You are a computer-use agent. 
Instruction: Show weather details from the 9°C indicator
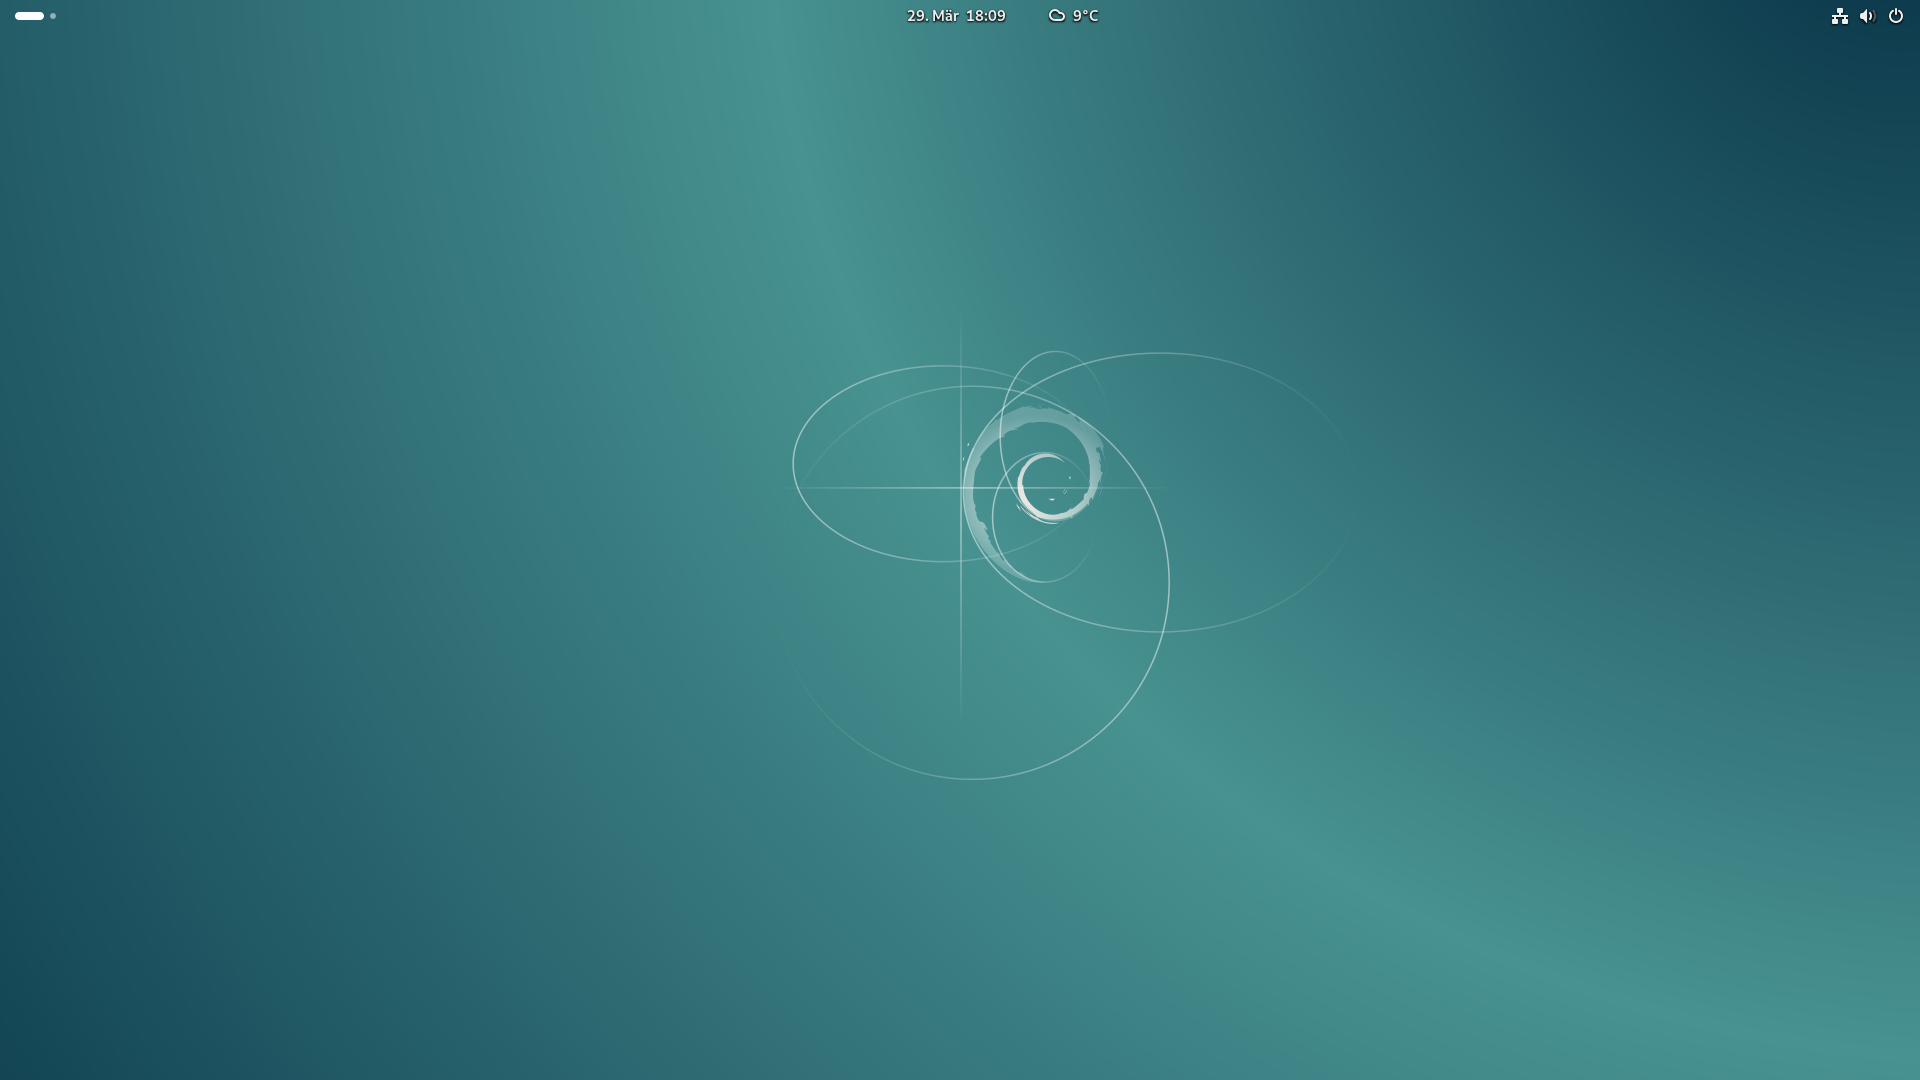[x=1073, y=16]
